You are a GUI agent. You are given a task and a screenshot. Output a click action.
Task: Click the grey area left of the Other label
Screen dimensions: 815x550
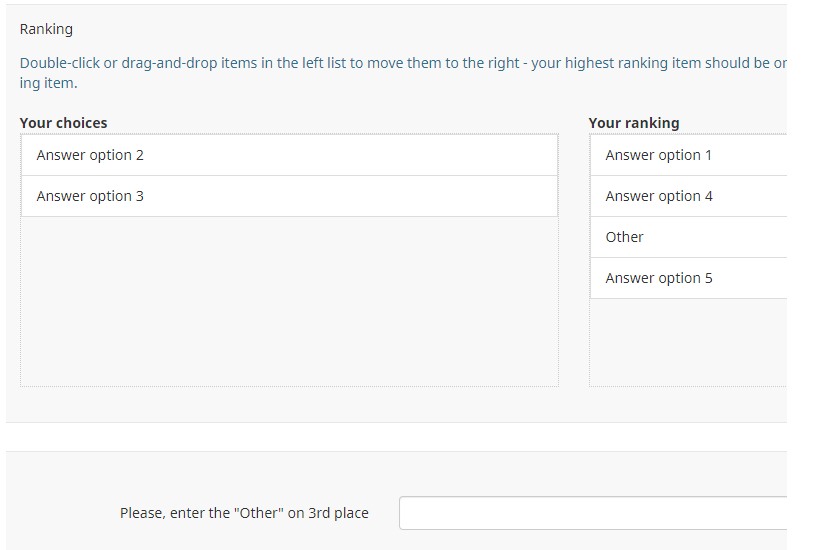[60, 513]
